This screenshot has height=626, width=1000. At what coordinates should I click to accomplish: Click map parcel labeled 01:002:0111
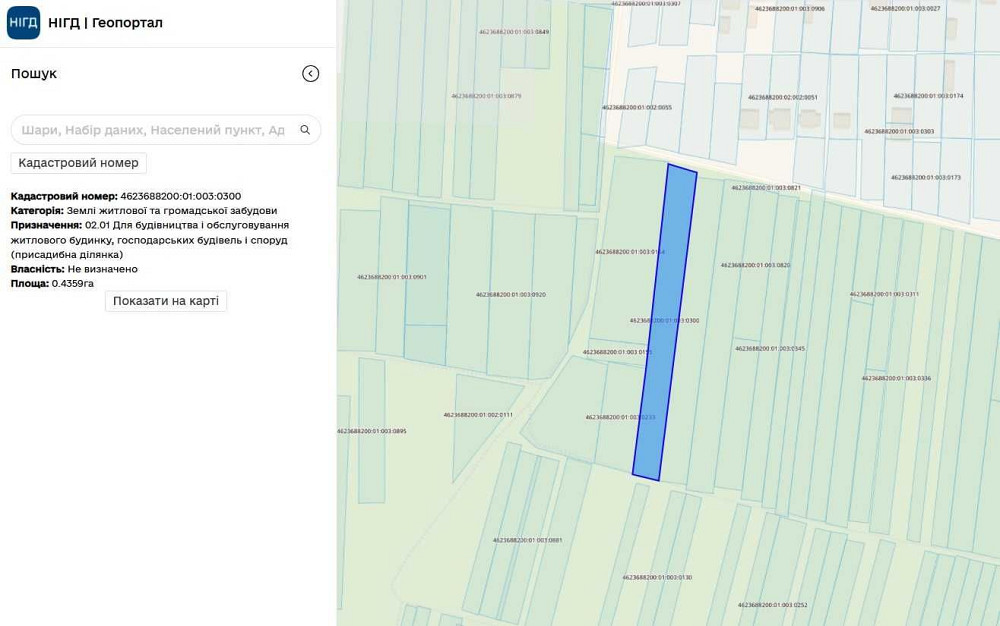(478, 415)
